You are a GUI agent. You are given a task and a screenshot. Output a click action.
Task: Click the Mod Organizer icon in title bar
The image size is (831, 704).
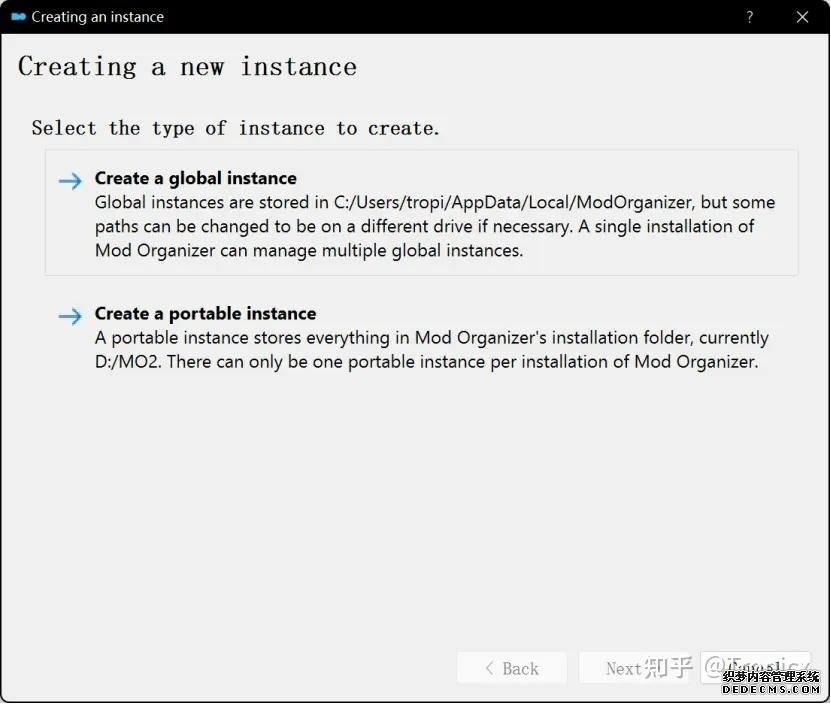click(18, 17)
